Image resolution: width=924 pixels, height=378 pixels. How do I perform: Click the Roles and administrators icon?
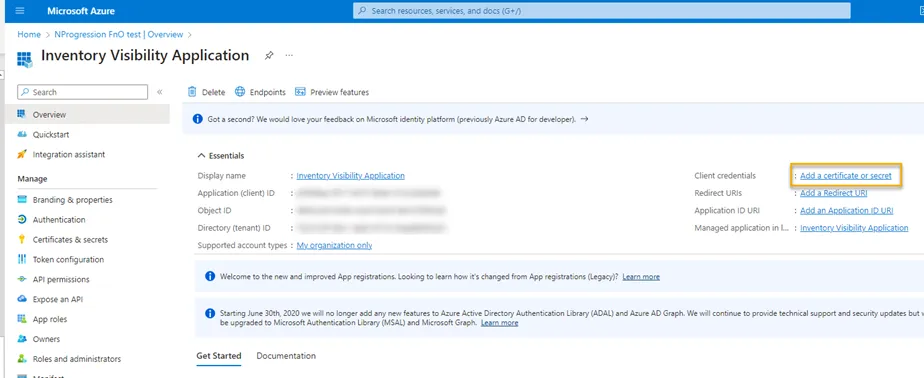pyautogui.click(x=22, y=359)
